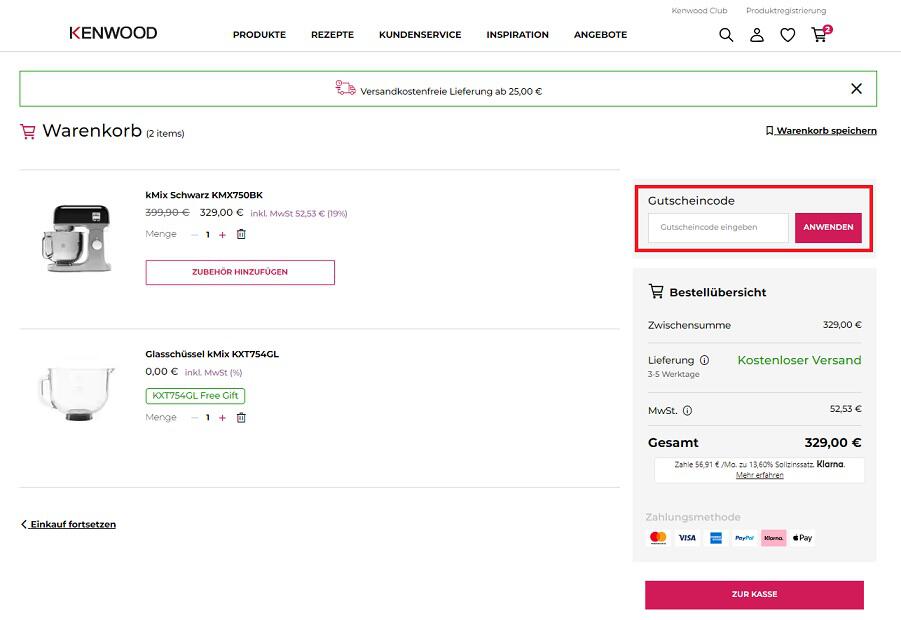This screenshot has width=901, height=620.
Task: Focus the Gutscheincode input field
Action: tap(718, 228)
